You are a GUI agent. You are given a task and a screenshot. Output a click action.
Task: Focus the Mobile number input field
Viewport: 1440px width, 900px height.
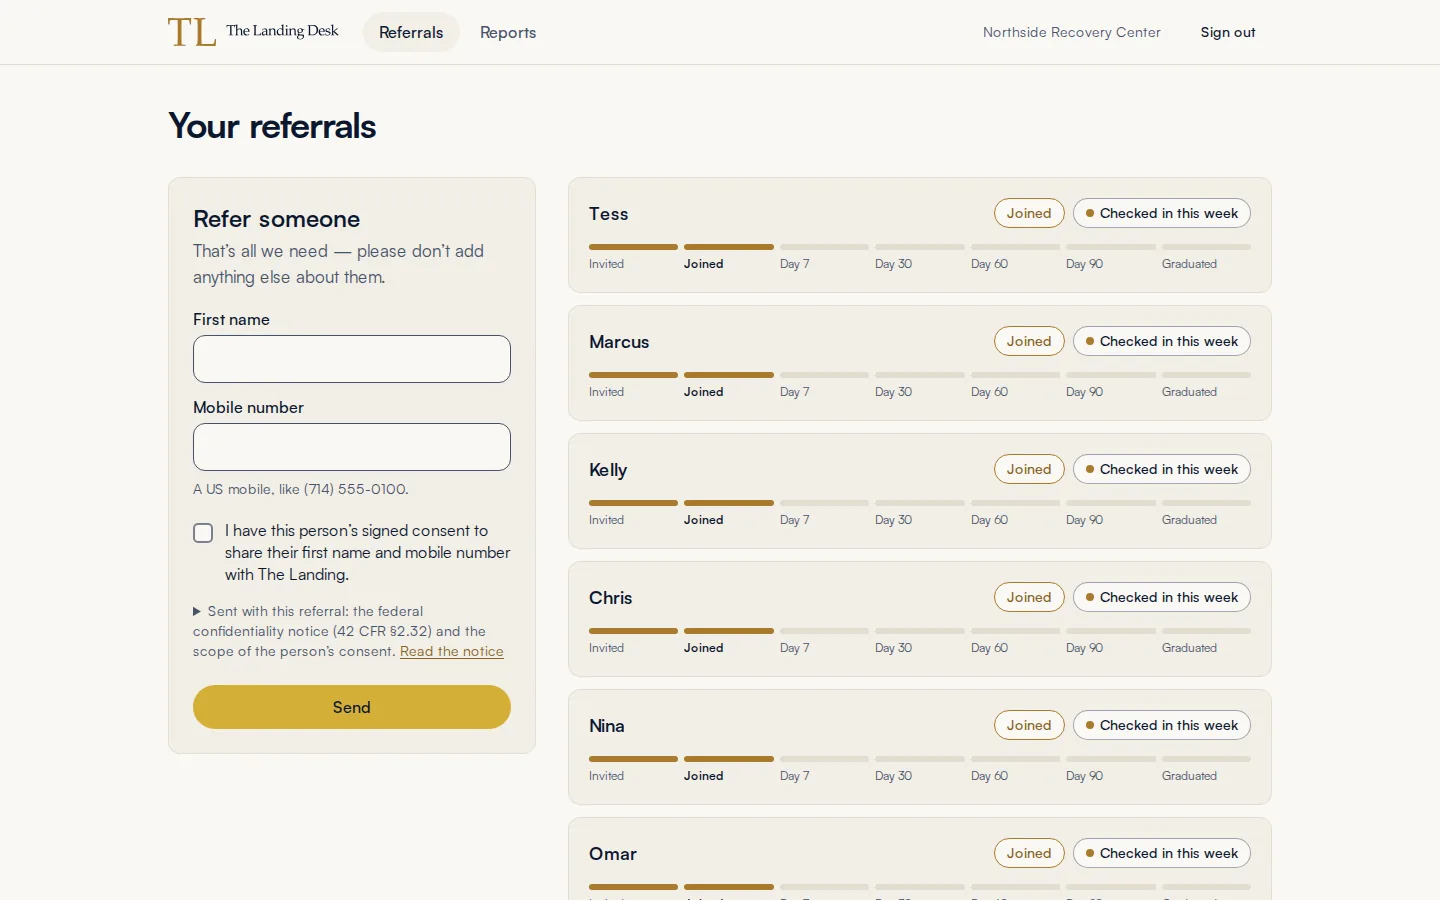352,447
